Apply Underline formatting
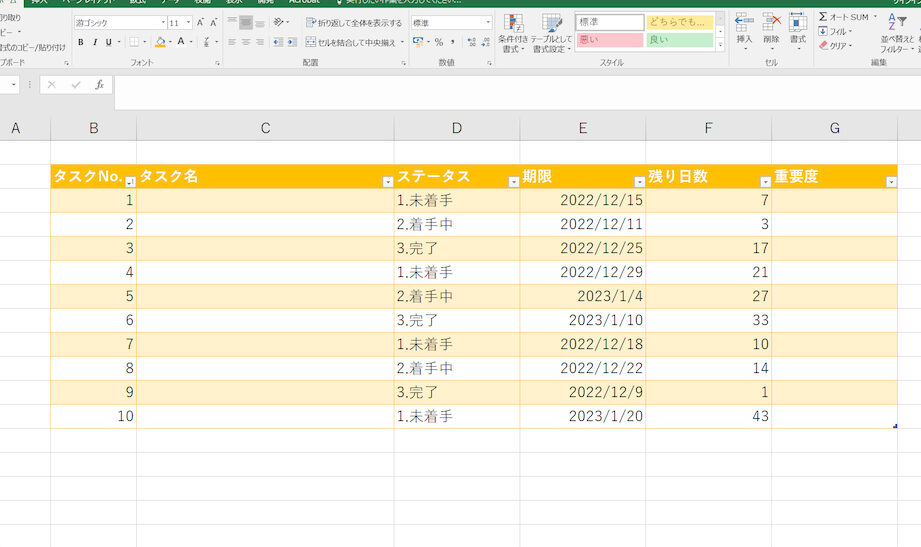This screenshot has height=547, width=921. (109, 42)
